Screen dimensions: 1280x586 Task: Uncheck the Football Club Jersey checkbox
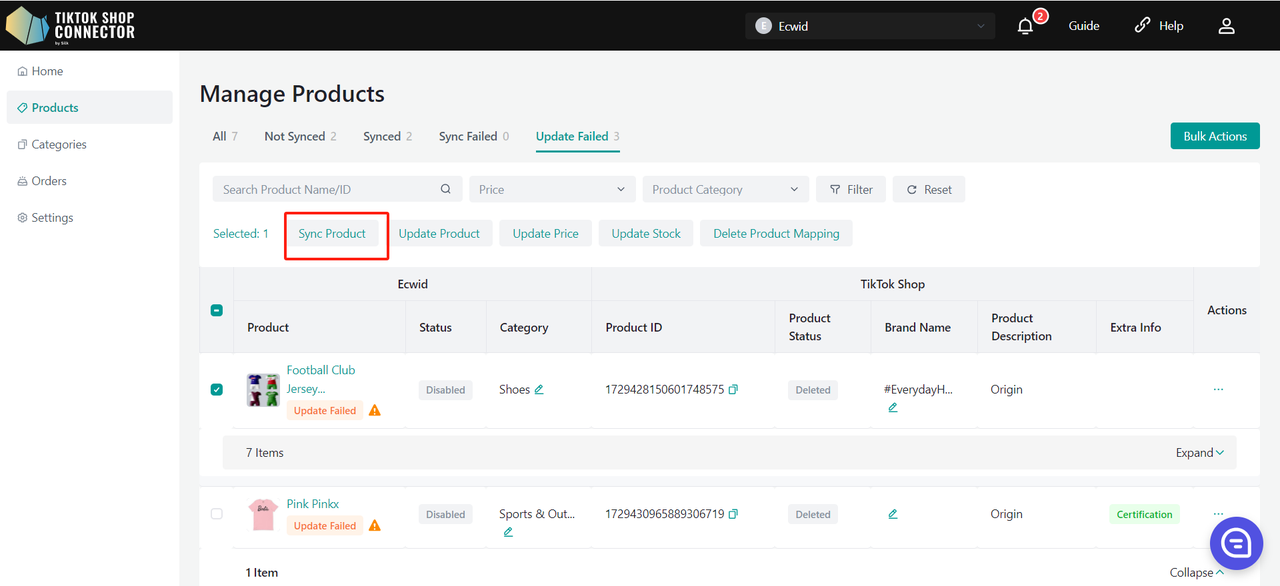[217, 390]
